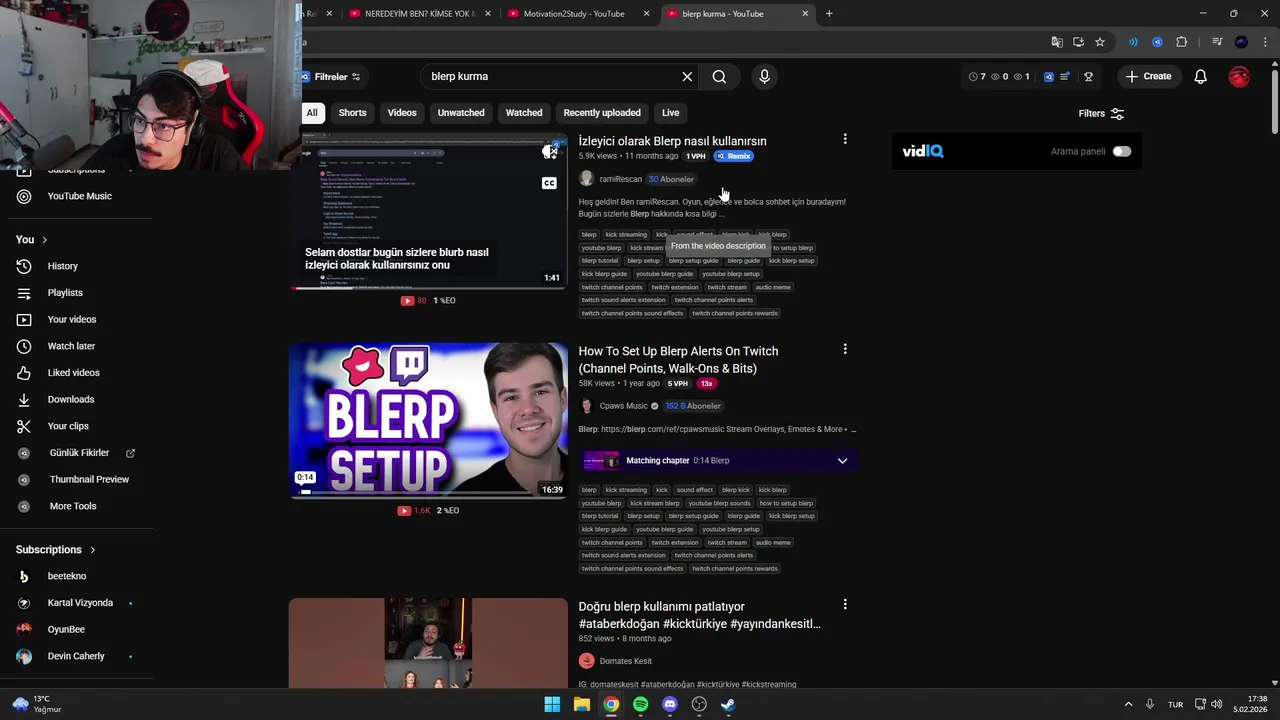Select the All filter chip

312,113
